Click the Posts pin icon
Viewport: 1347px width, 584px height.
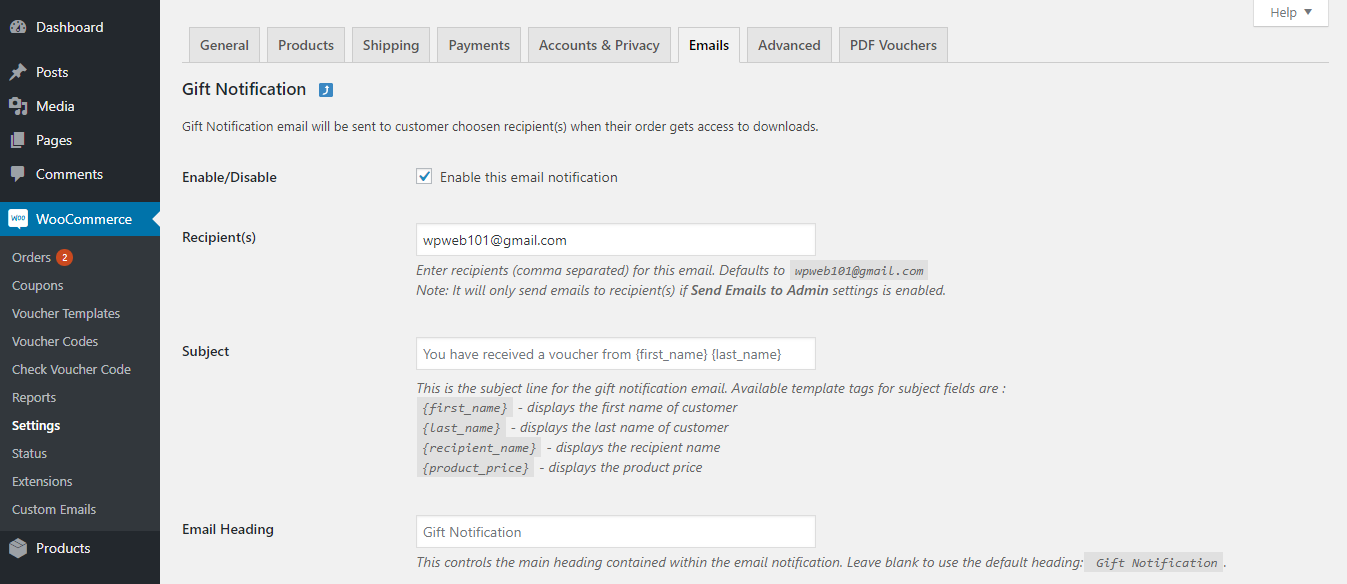(18, 72)
